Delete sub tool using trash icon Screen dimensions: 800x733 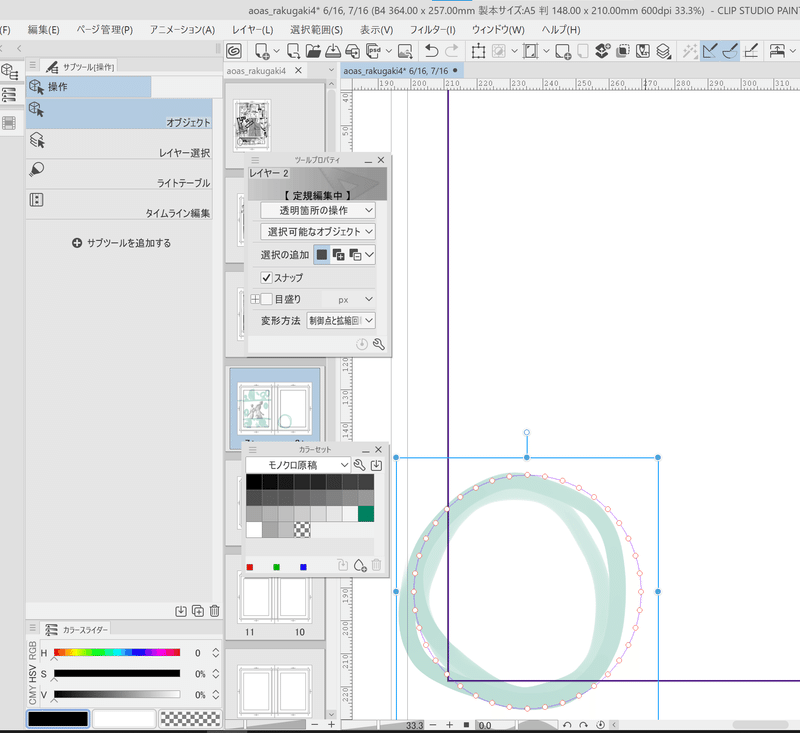click(215, 611)
